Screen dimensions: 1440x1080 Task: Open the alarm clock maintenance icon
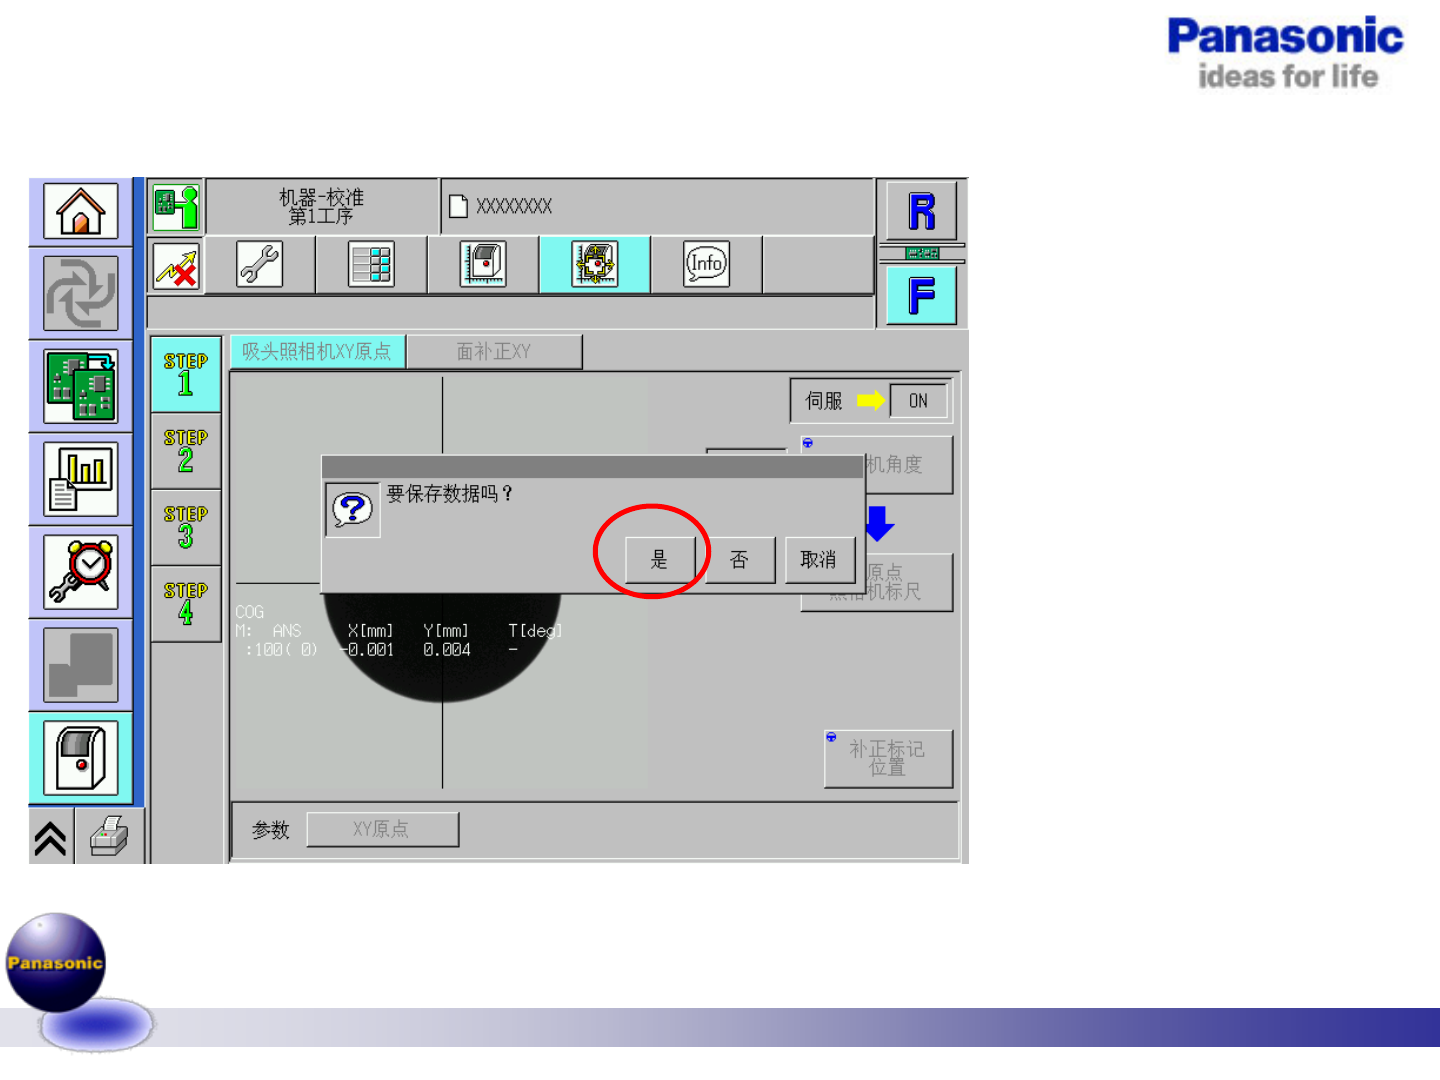[x=81, y=572]
